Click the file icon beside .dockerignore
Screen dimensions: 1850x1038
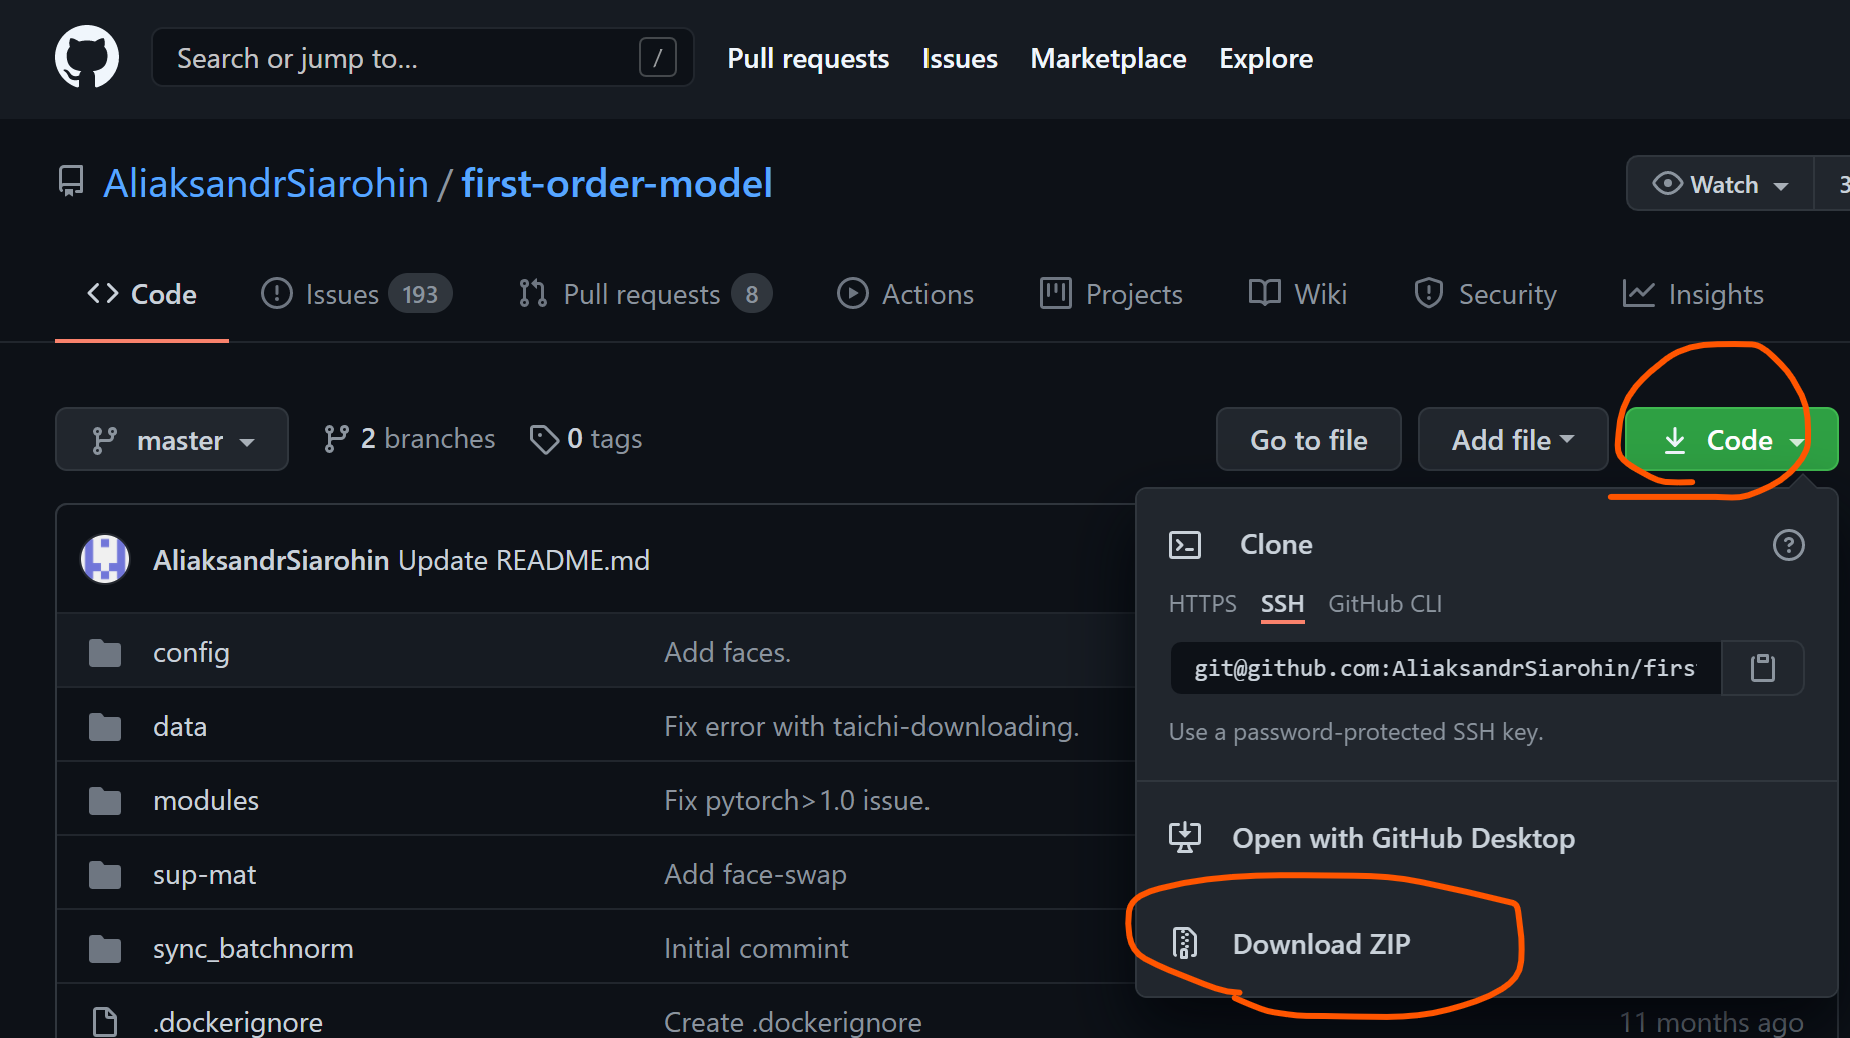105,1022
